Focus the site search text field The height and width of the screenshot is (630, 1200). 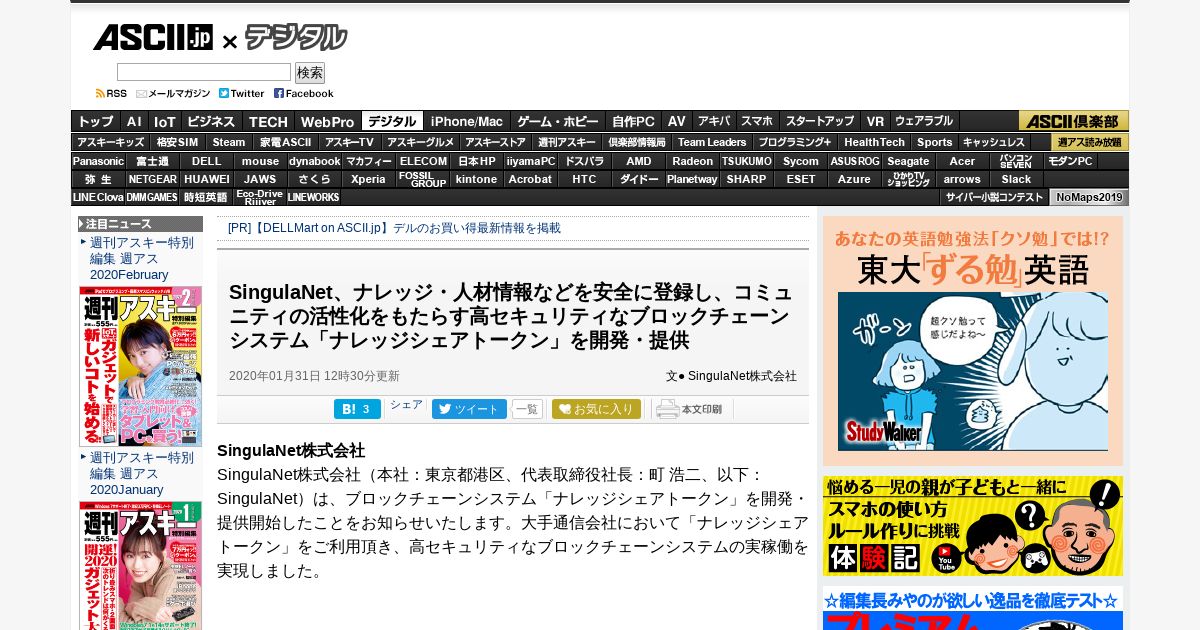coord(204,72)
